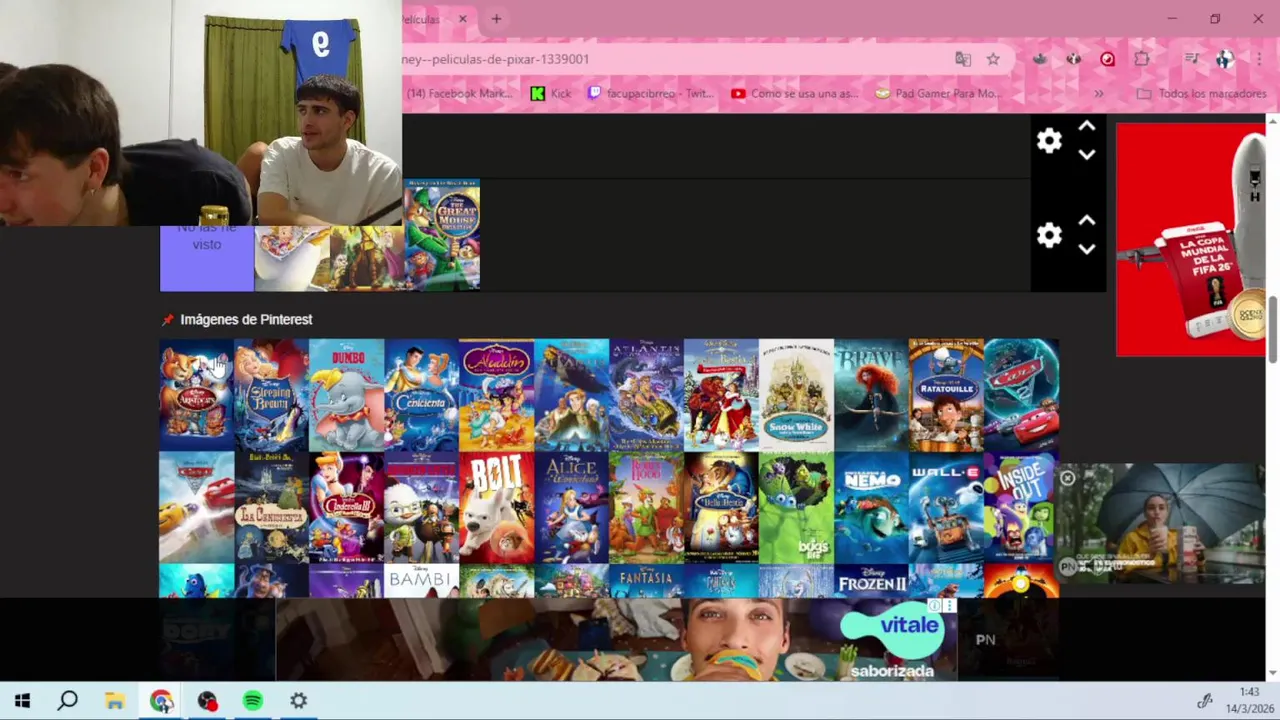
Task: Open the Windows Start menu
Action: [22, 701]
